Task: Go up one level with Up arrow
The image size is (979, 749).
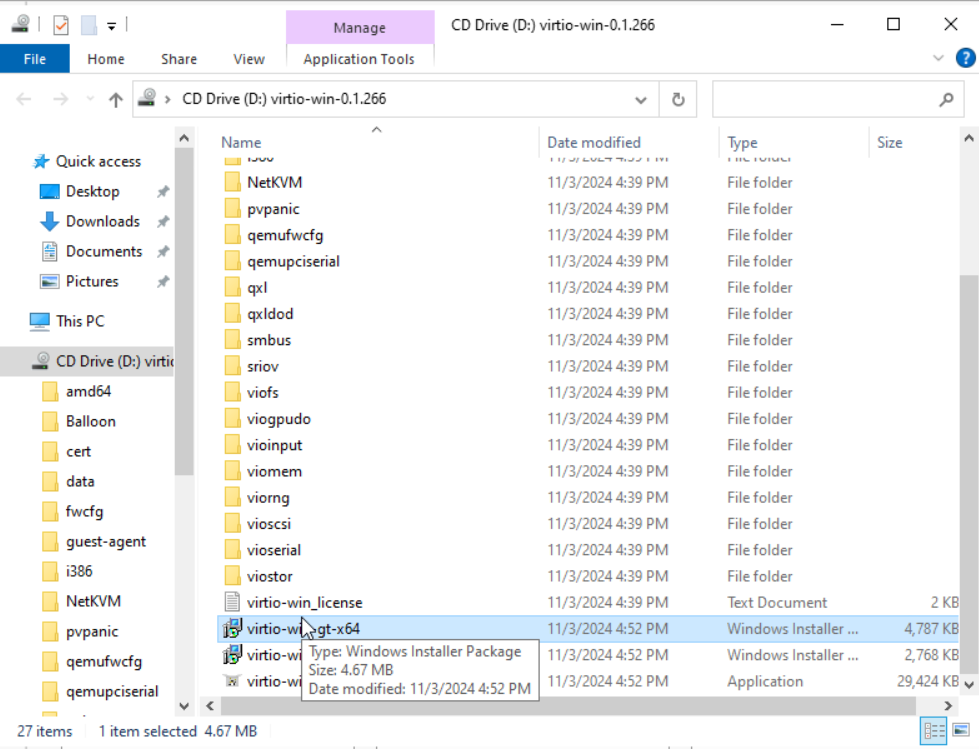Action: 116,99
